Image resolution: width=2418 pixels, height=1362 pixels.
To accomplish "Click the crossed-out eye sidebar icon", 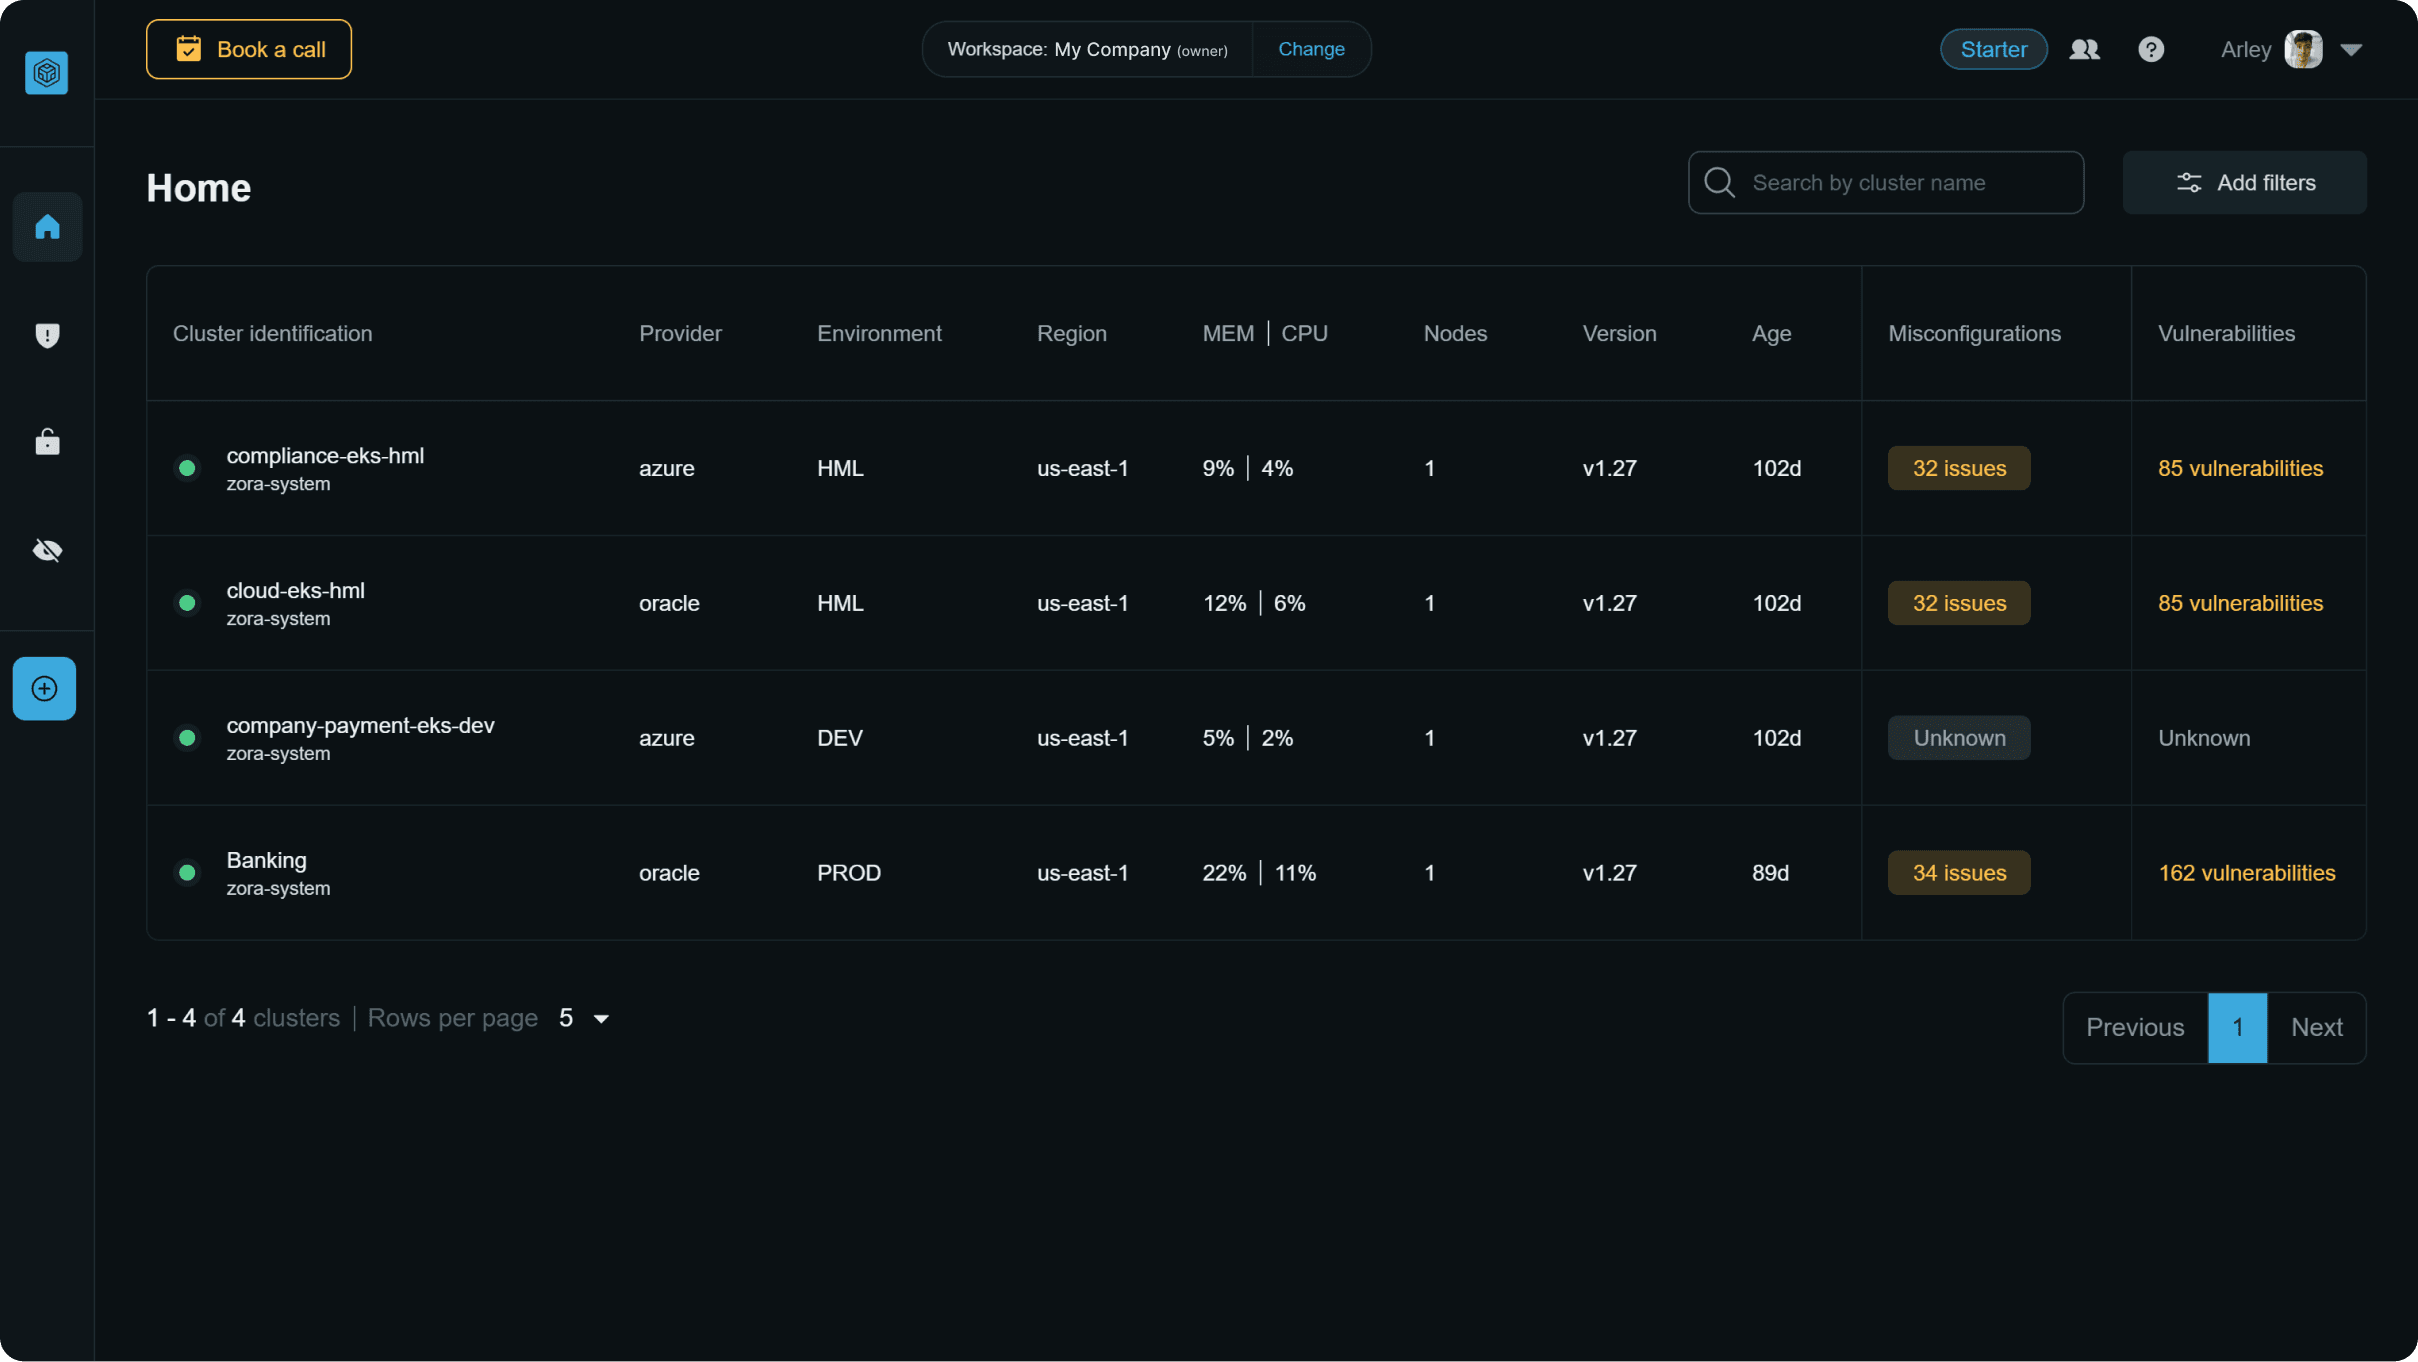I will pyautogui.click(x=47, y=550).
